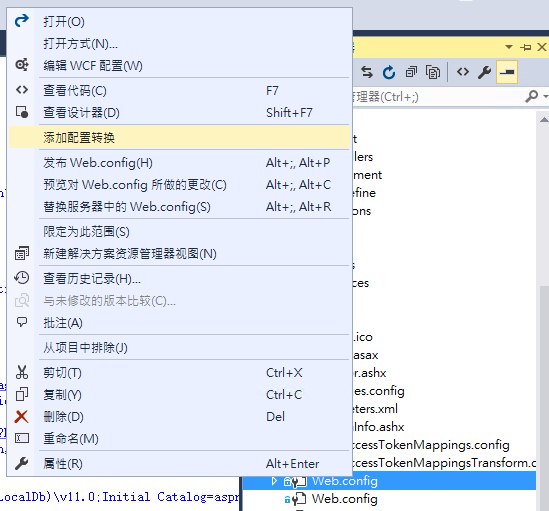
Task: Click the sync arrows icon in Solution Explorer toolbar
Action: [367, 72]
